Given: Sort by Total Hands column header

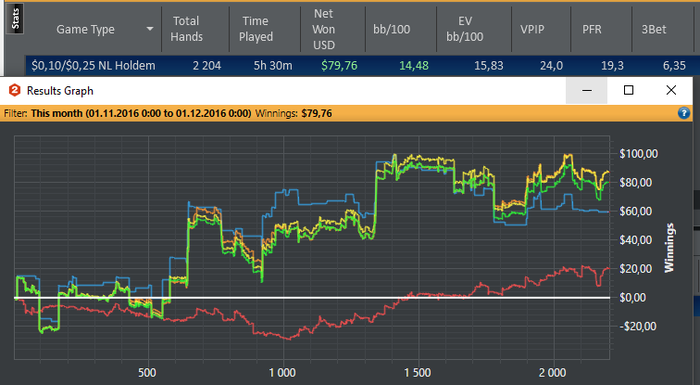Looking at the screenshot, I should coord(186,29).
